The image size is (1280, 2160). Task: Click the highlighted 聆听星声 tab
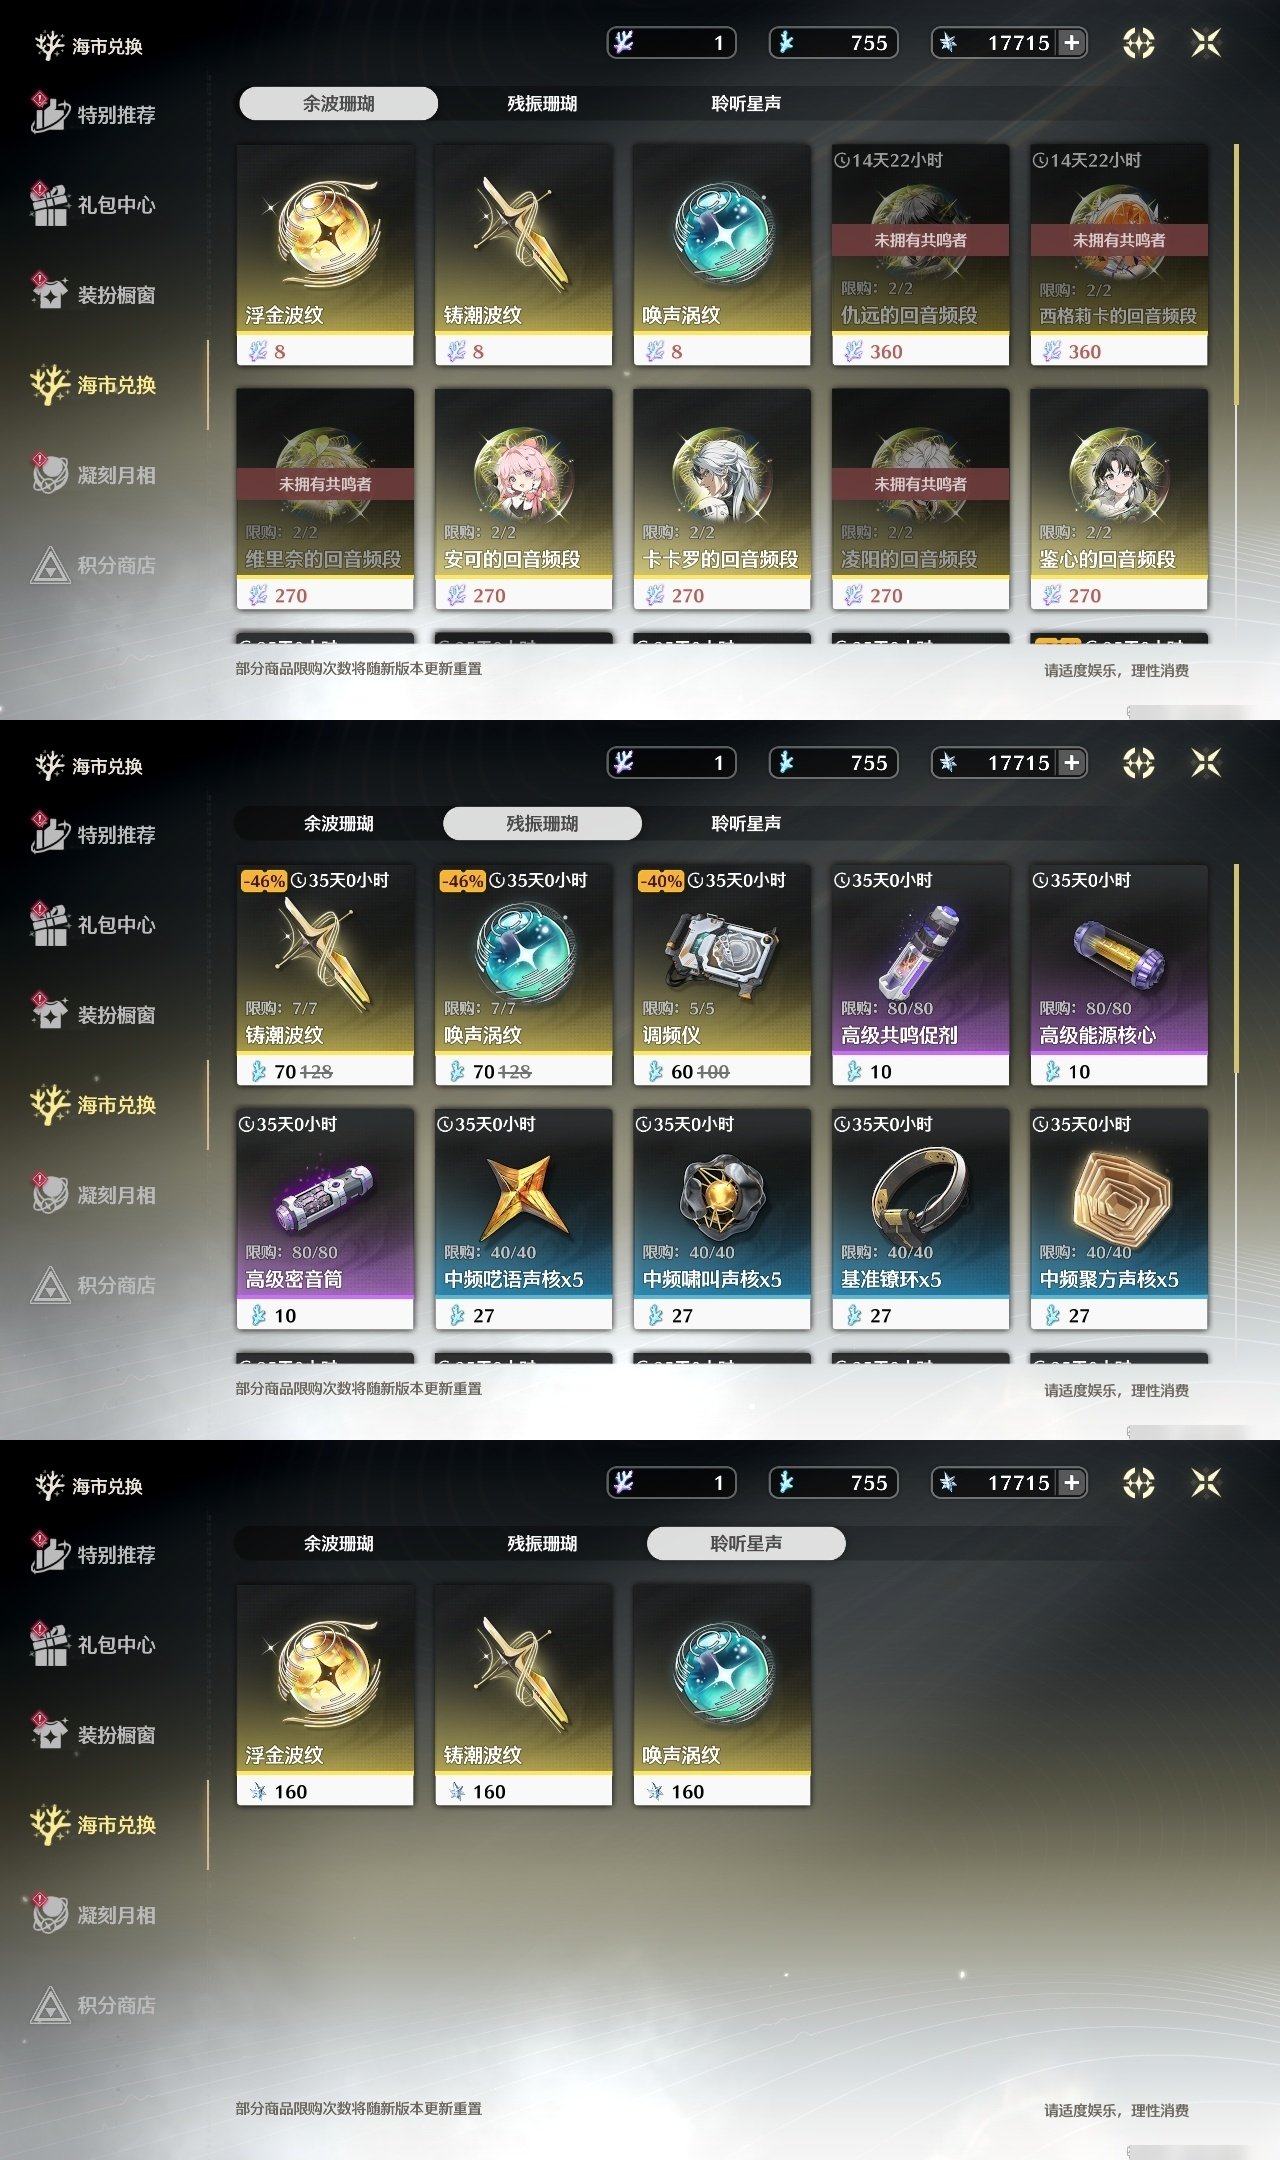coord(746,1543)
